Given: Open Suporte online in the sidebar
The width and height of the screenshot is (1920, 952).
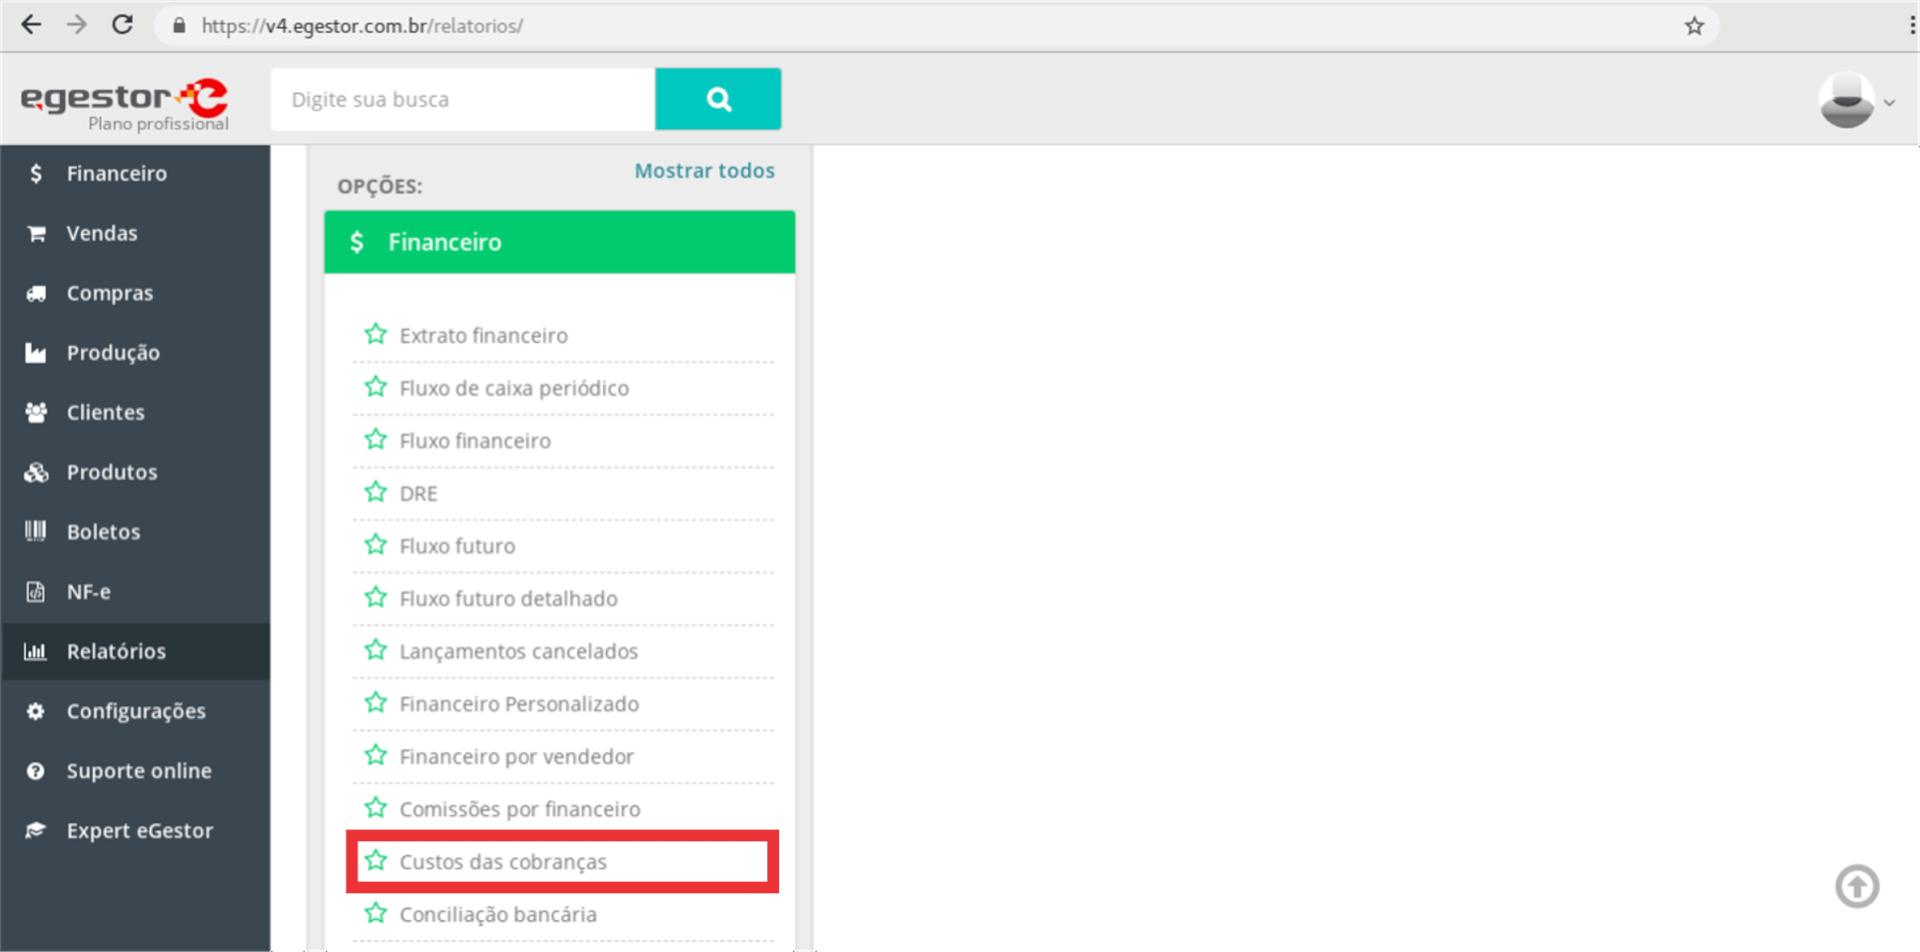Looking at the screenshot, I should [135, 771].
